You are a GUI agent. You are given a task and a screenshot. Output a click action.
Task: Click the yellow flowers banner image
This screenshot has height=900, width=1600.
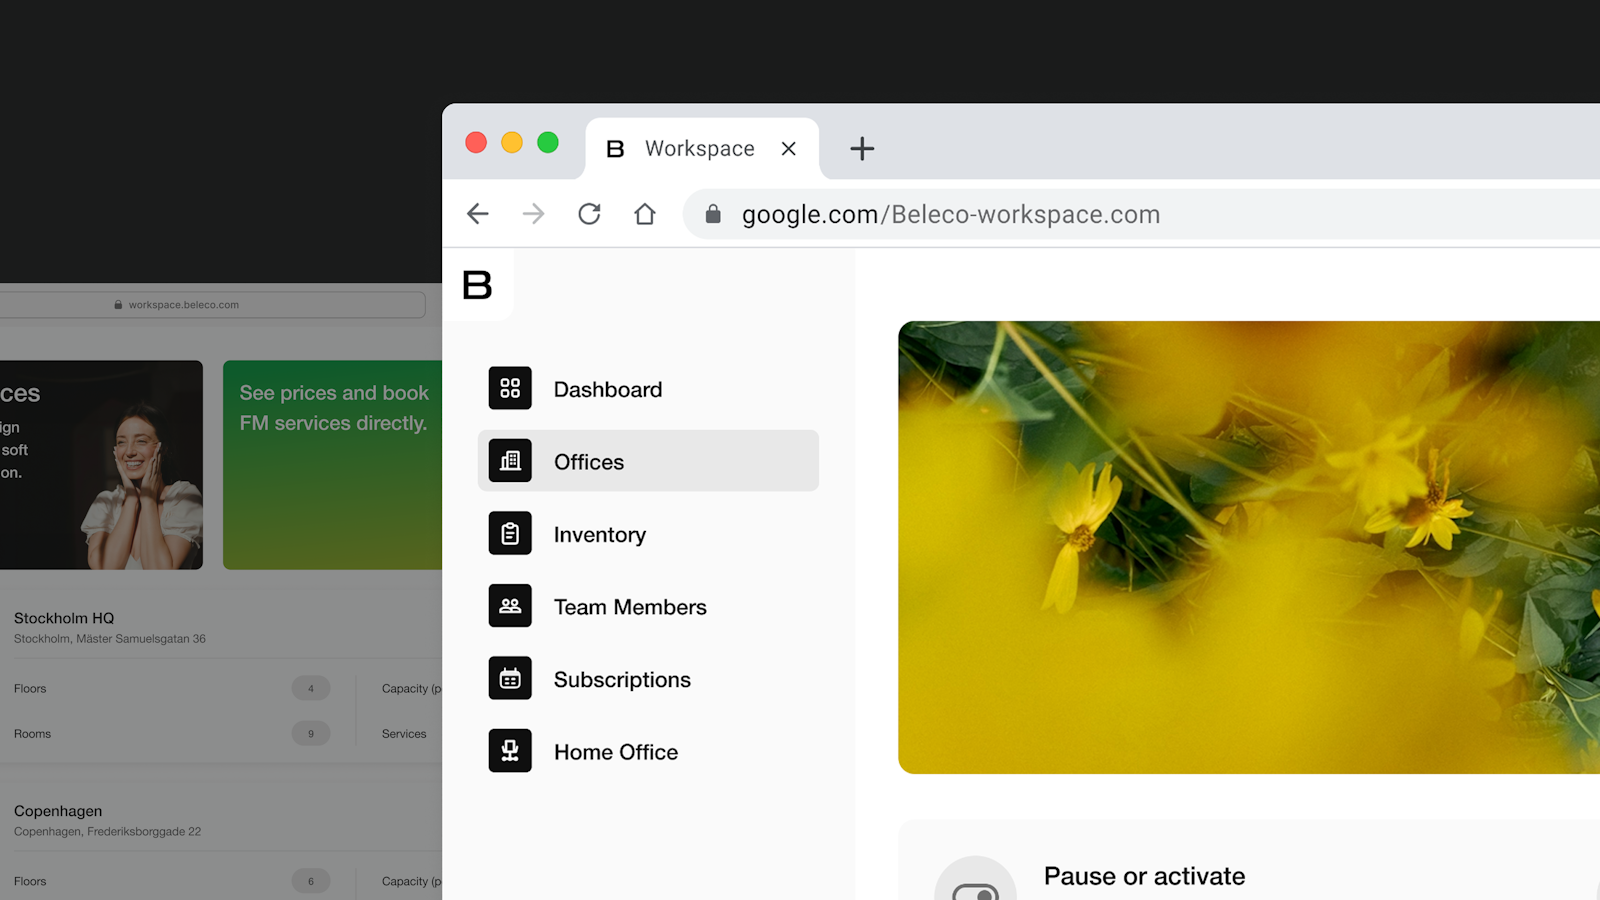coord(1248,547)
